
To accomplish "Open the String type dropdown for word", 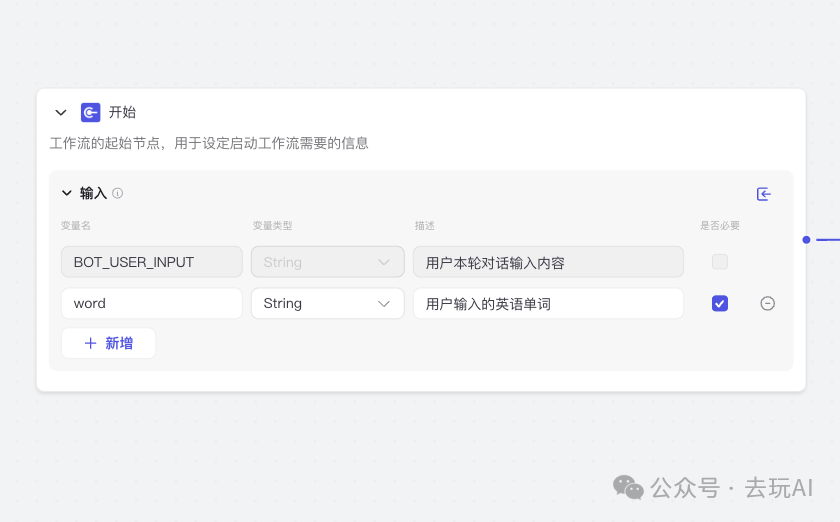I will click(327, 303).
